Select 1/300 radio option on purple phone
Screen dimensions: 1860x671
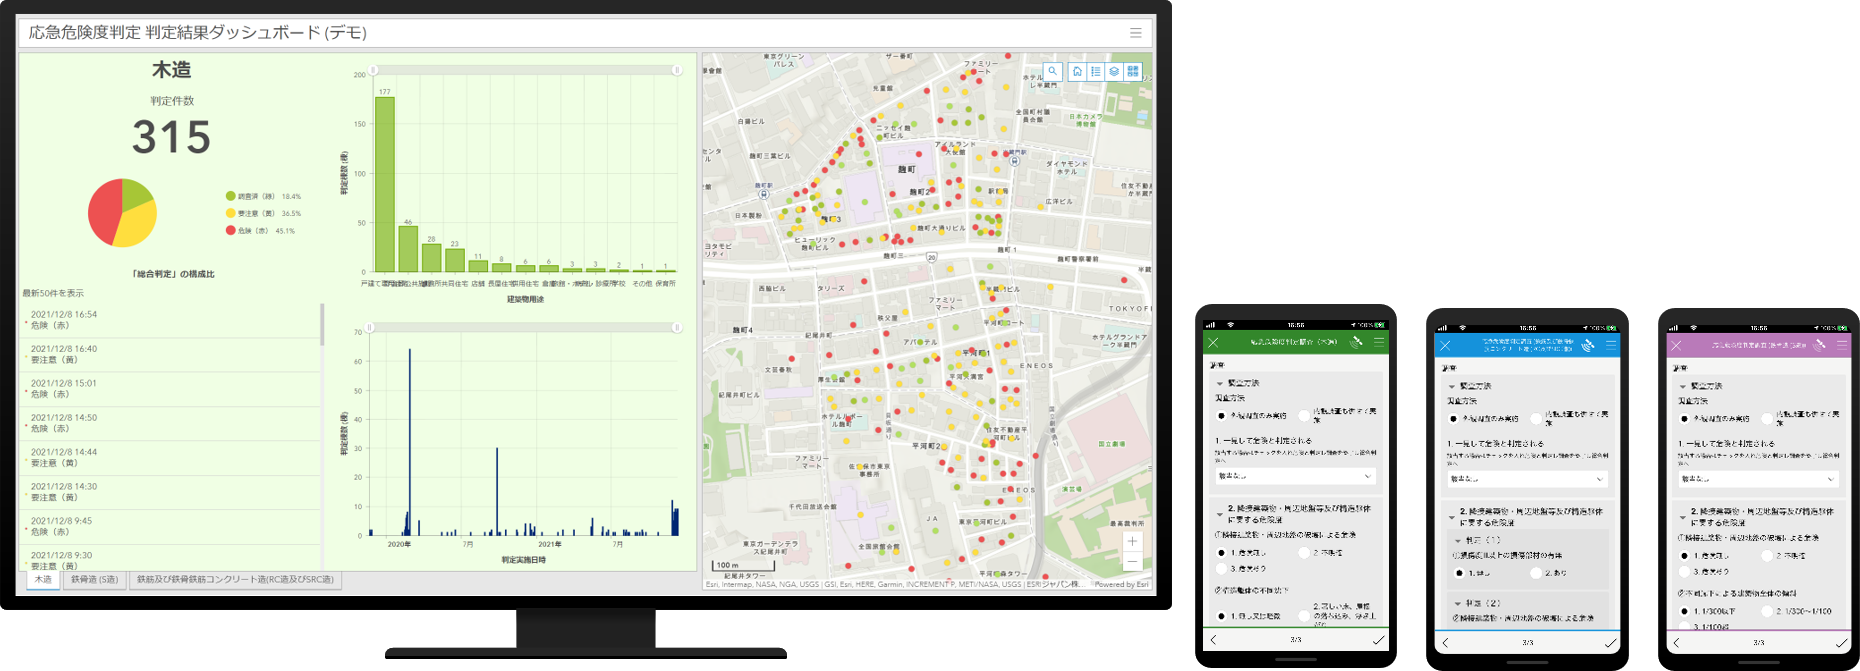tap(1685, 611)
